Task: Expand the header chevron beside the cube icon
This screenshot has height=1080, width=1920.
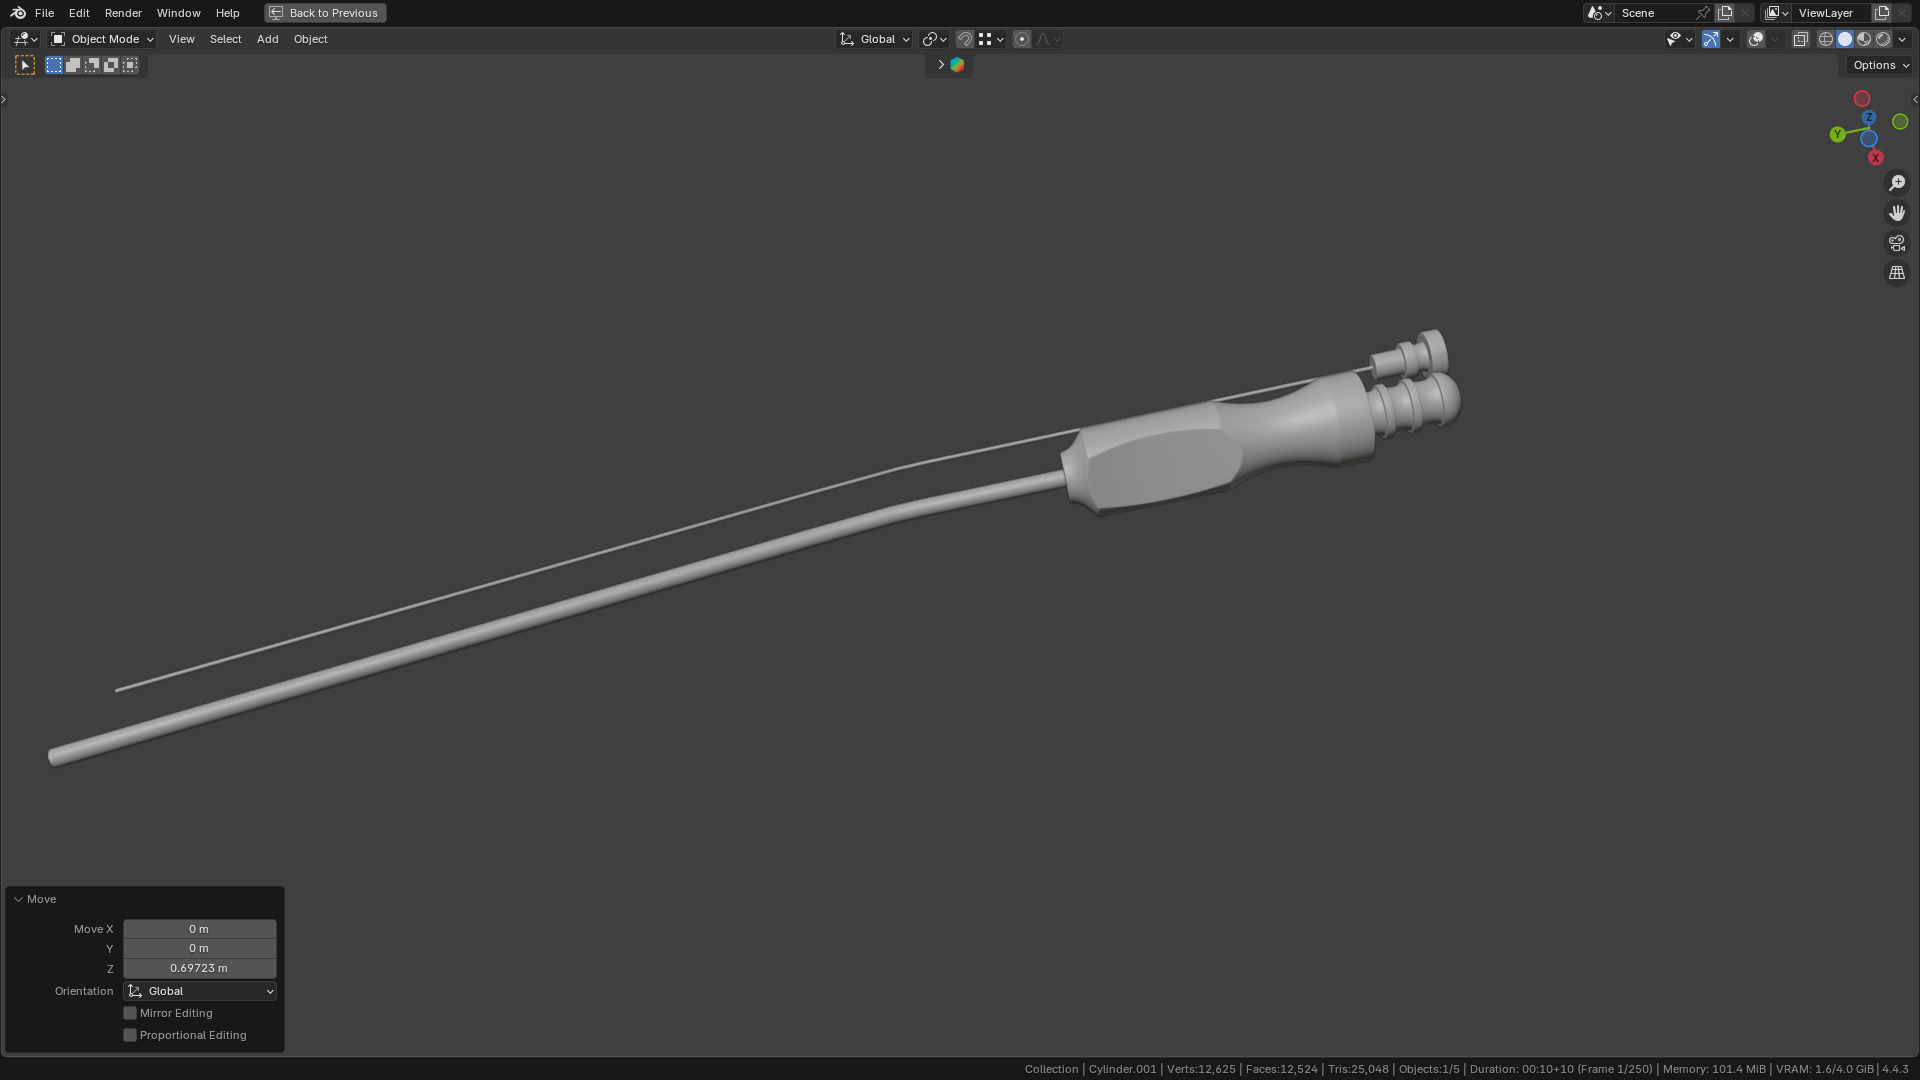Action: [x=940, y=65]
